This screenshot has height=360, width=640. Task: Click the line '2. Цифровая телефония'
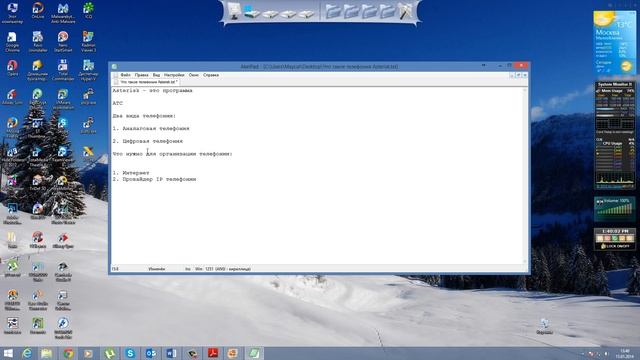148,141
